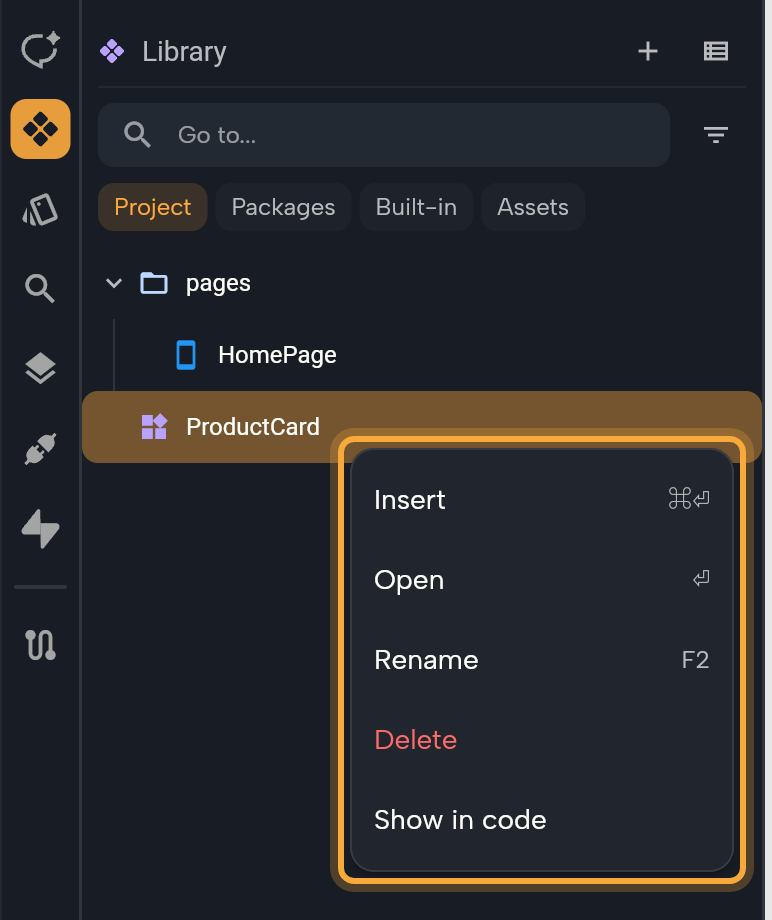Select the ProductCard tree row
The image size is (772, 920).
point(422,427)
